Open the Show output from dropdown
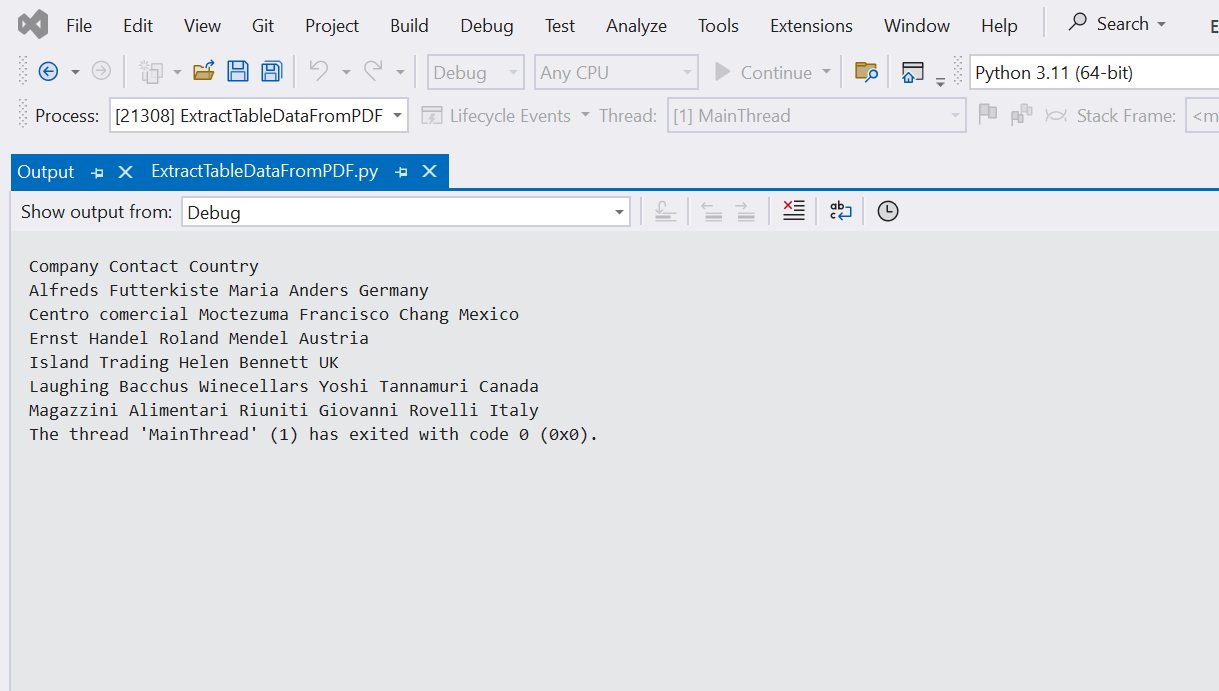The image size is (1219, 691). point(619,211)
